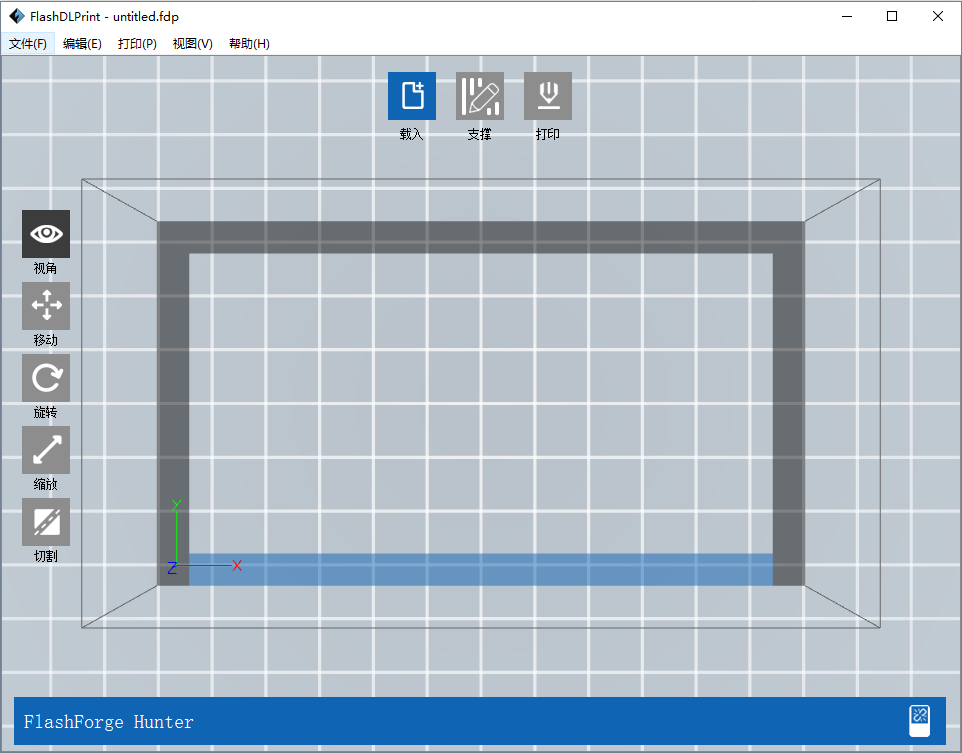Image resolution: width=962 pixels, height=753 pixels.
Task: Select the 旋转 (Rotate) tool
Action: coord(46,377)
